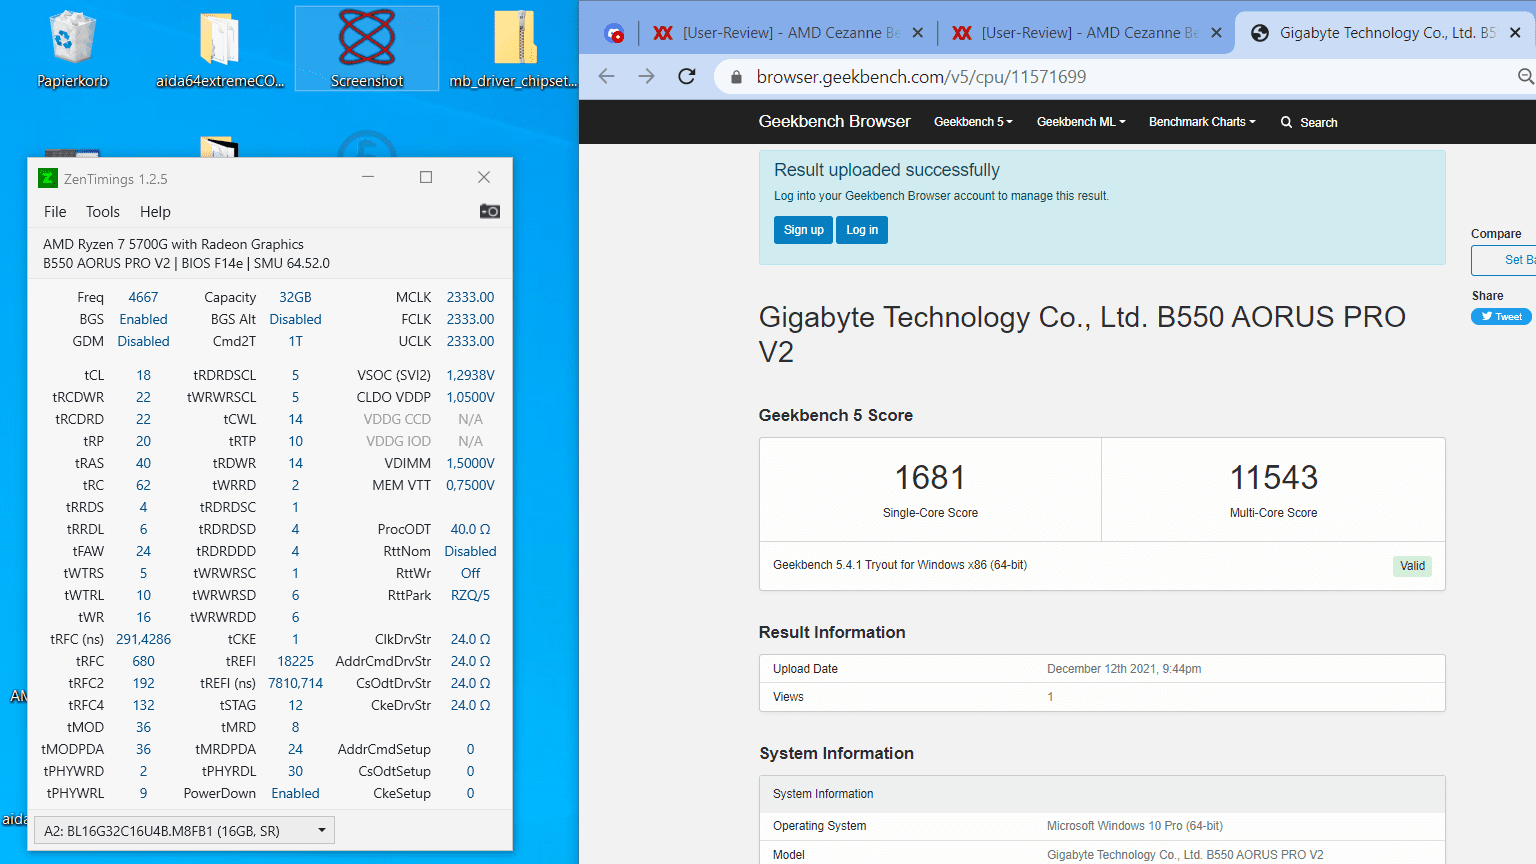
Task: Open the ZenTimings Tools menu
Action: tap(102, 211)
